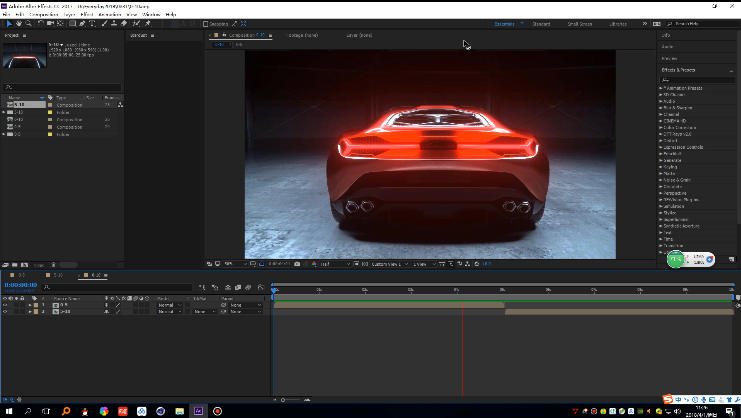
Task: Select the Puppet Pin tool
Action: pyautogui.click(x=148, y=23)
